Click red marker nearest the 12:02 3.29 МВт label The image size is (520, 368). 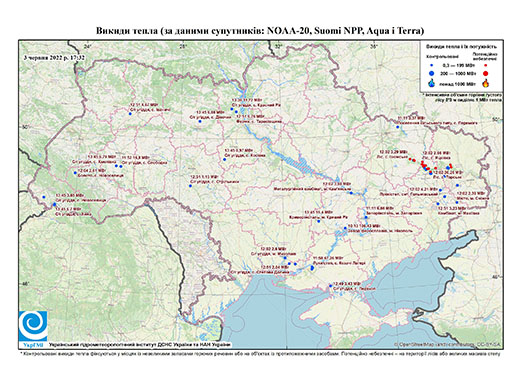tap(410, 159)
